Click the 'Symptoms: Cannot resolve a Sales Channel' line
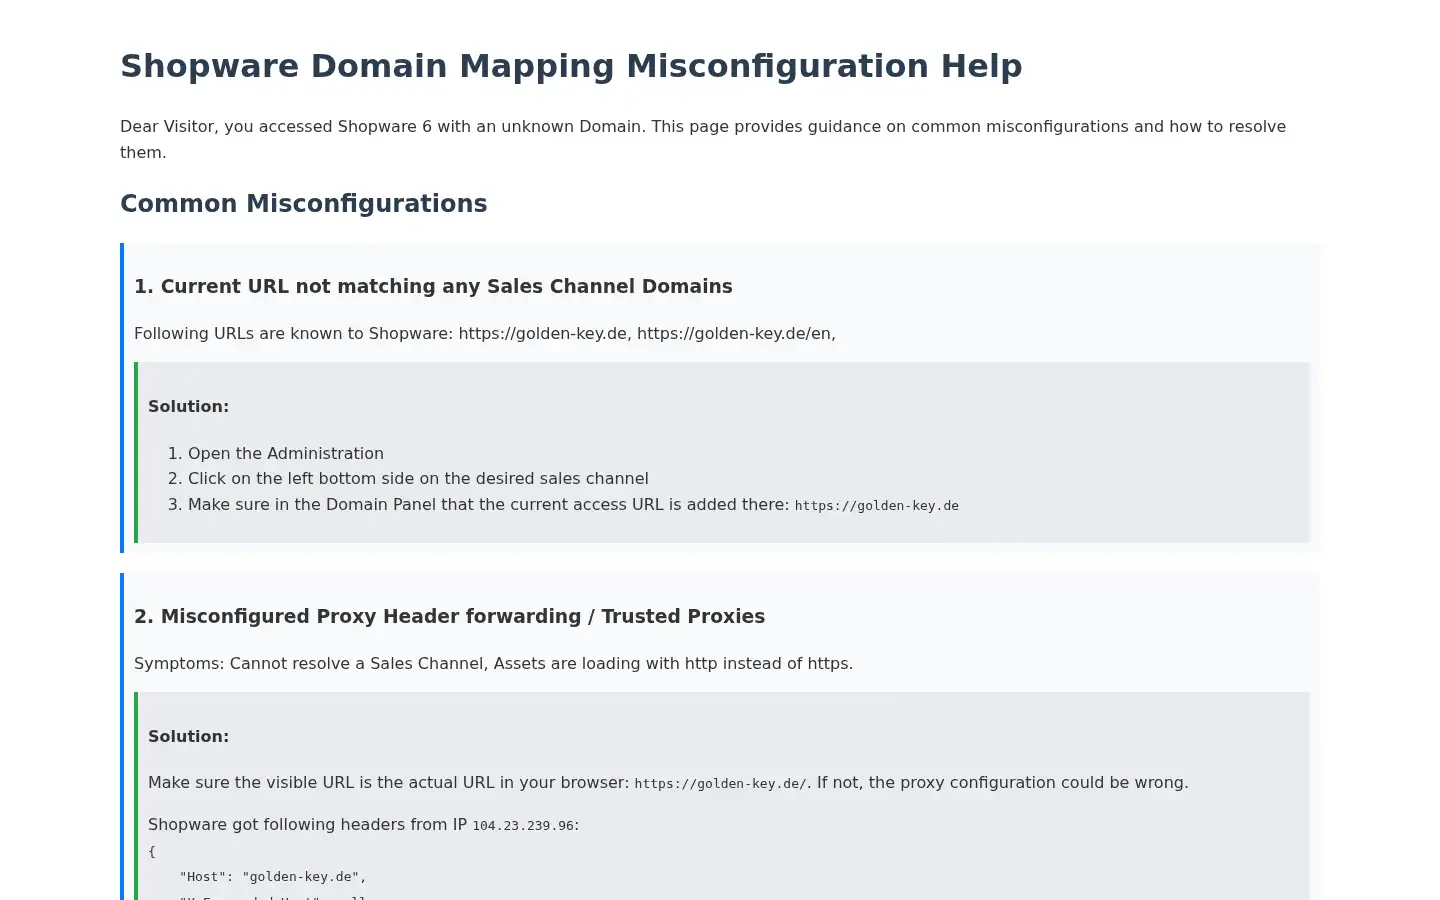Screen dimensions: 1440x900 tap(494, 664)
